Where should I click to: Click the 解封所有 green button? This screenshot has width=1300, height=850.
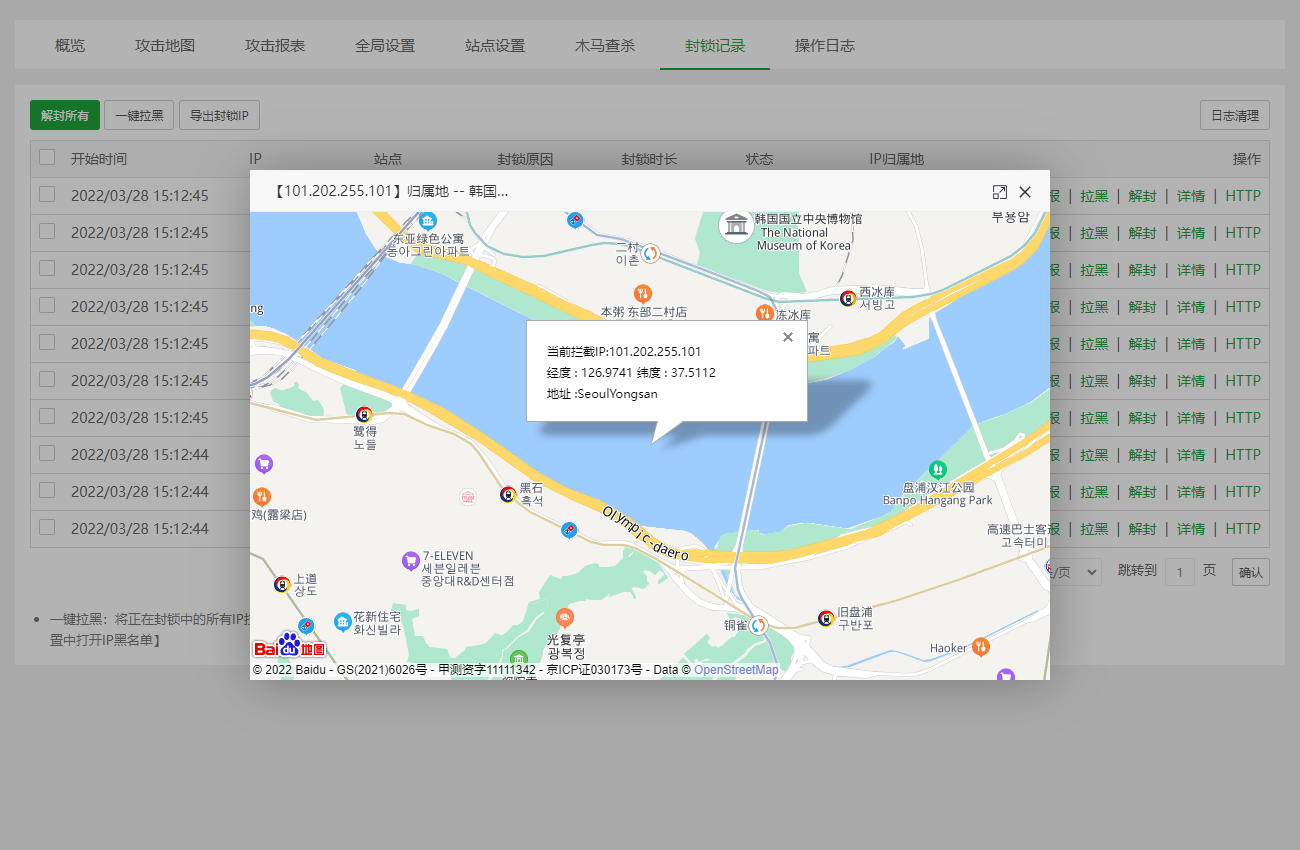pos(65,115)
